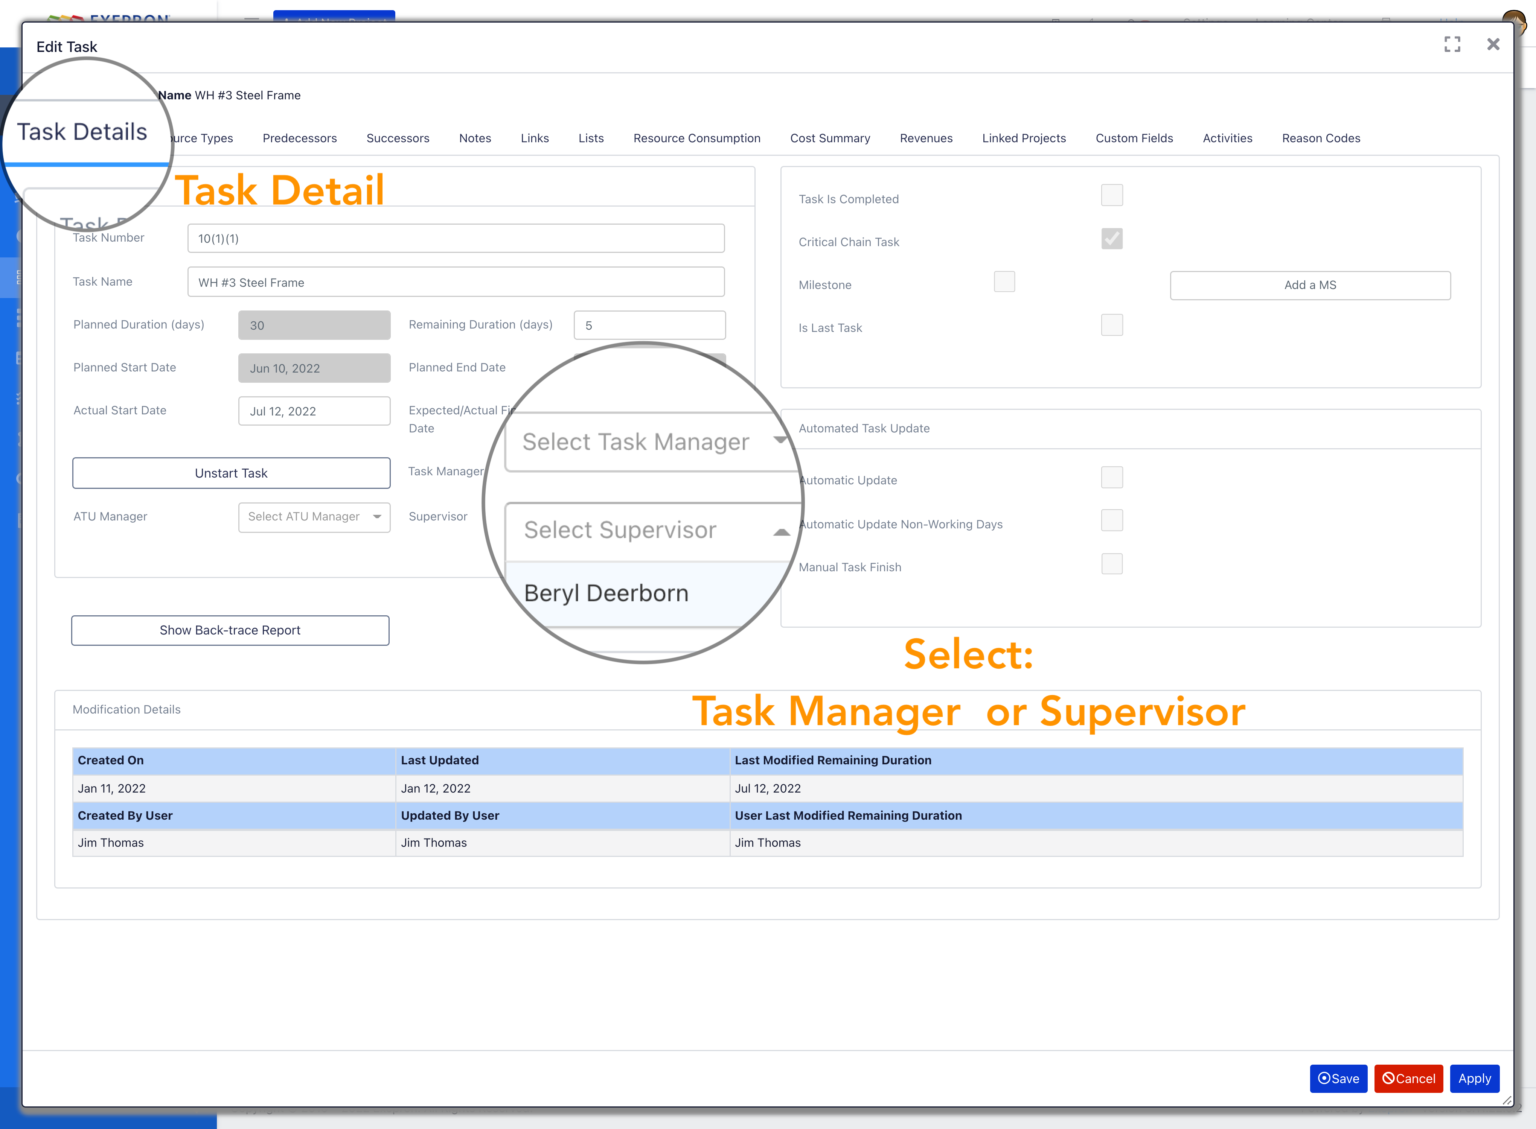1536x1129 pixels.
Task: Enable the Milestone checkbox
Action: tap(1004, 282)
